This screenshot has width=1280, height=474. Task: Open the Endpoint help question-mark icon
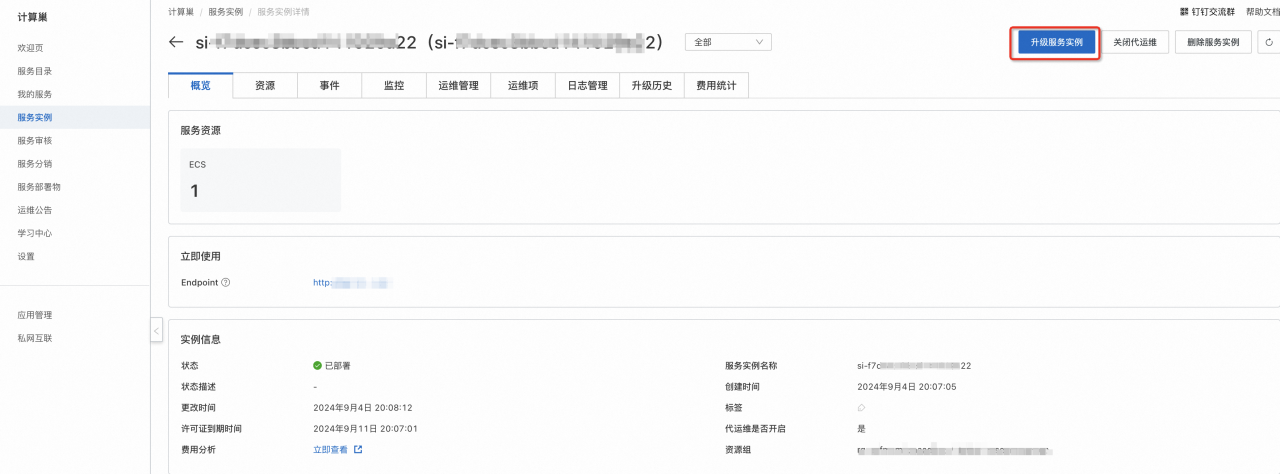[x=226, y=283]
